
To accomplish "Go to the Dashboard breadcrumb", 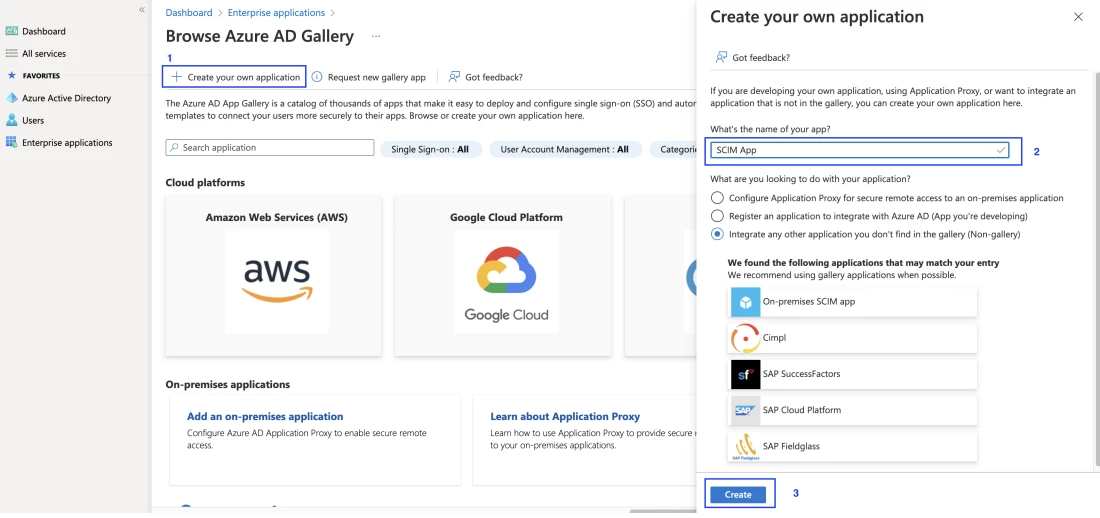I will pyautogui.click(x=189, y=13).
